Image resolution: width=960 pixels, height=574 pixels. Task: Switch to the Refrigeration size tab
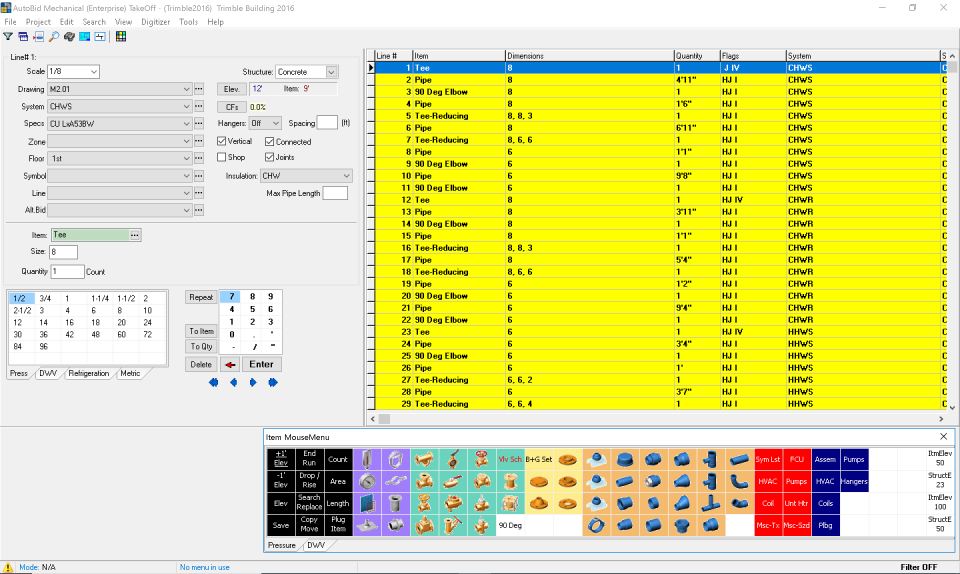(88, 373)
